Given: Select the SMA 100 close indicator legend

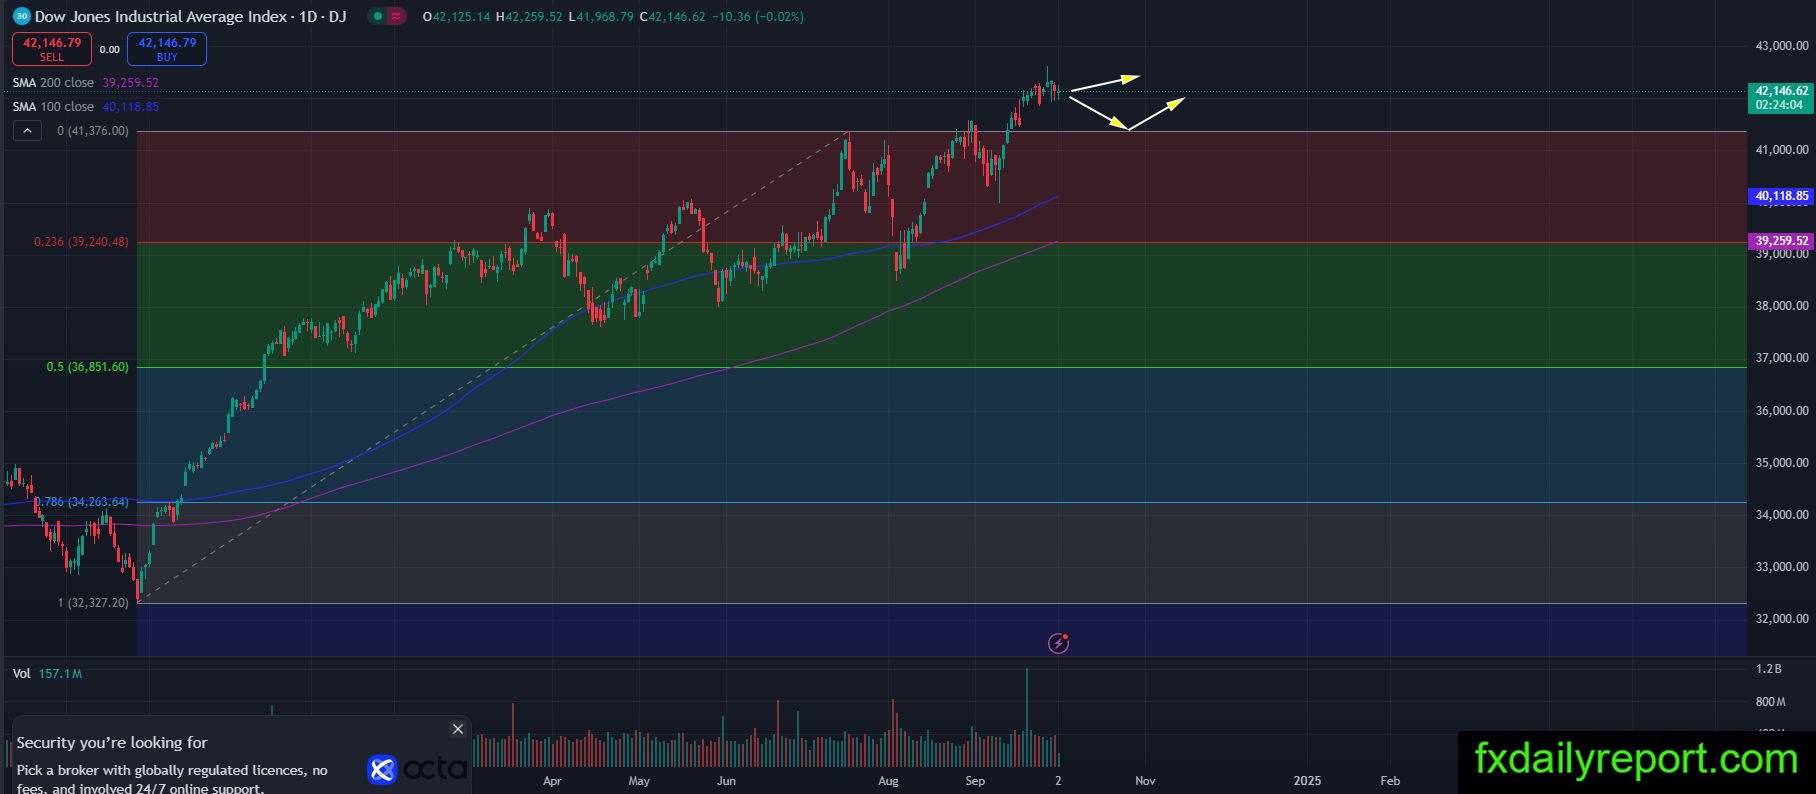Looking at the screenshot, I should 53,107.
